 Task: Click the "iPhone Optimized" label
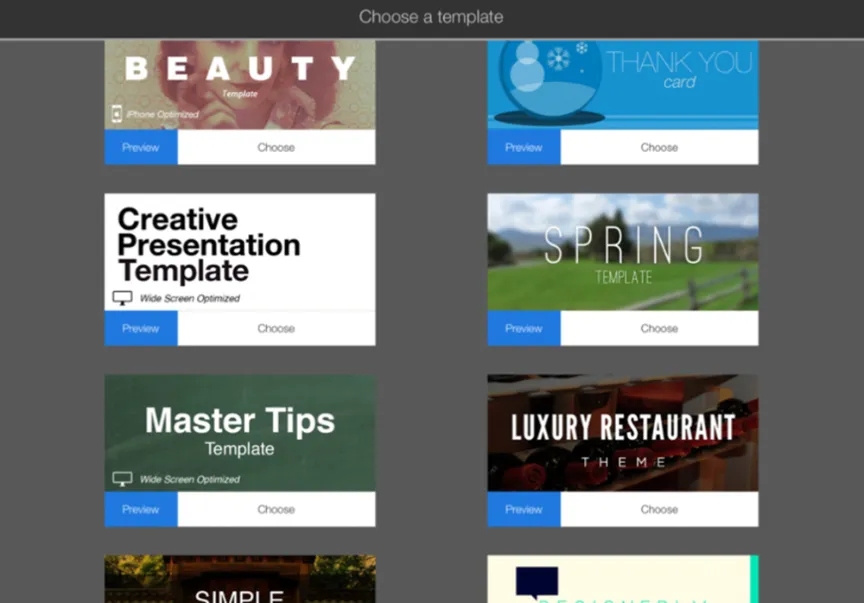tap(163, 115)
